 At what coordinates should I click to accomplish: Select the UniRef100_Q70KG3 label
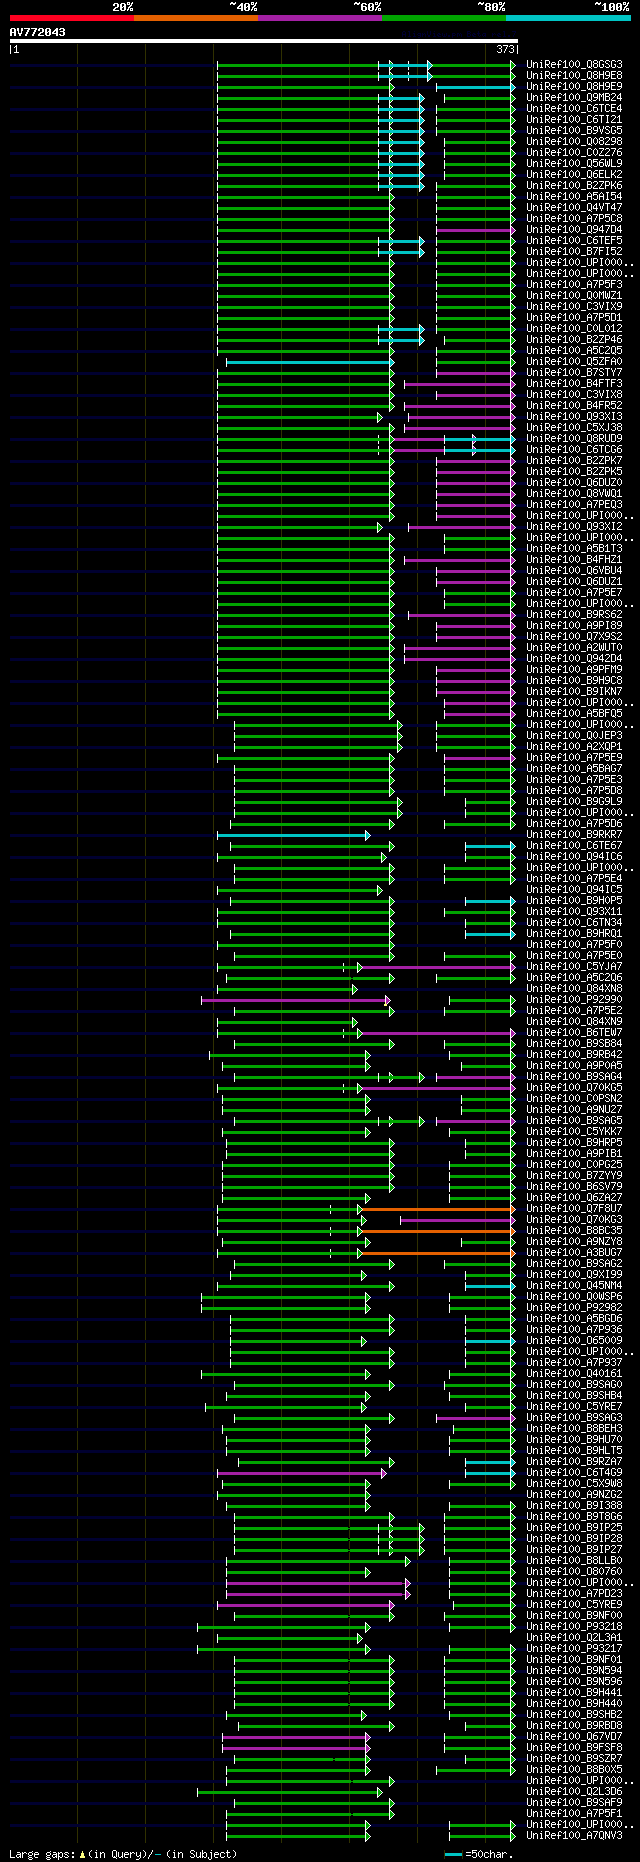click(x=574, y=1220)
